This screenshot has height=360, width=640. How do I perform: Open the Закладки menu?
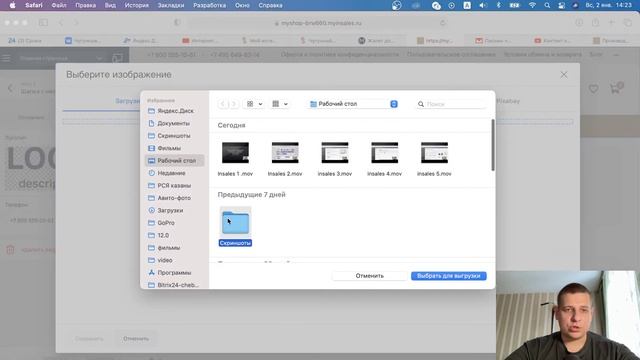point(171,5)
